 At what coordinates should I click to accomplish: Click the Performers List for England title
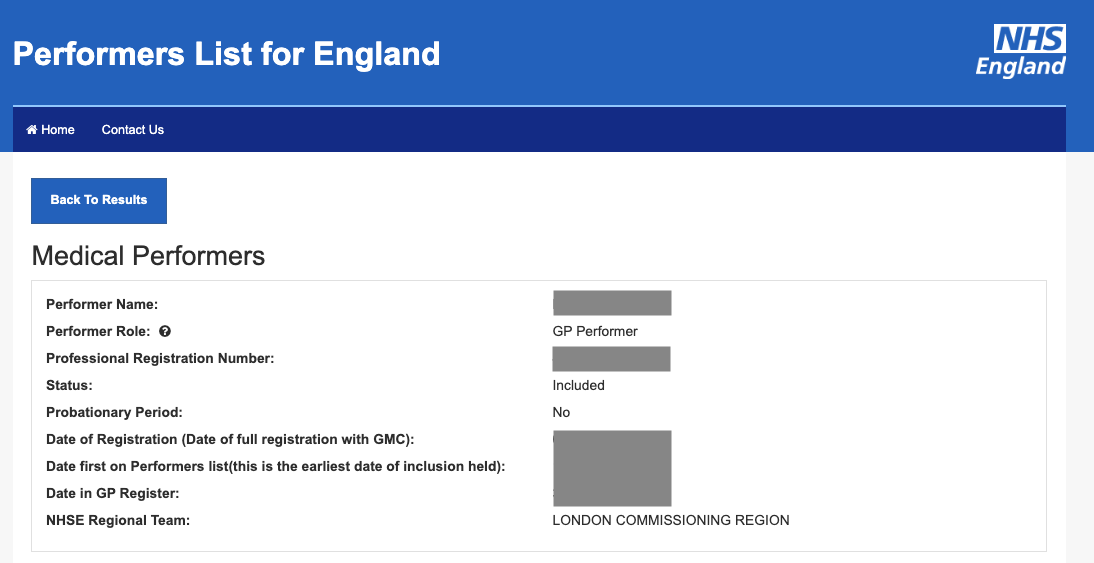click(x=227, y=54)
